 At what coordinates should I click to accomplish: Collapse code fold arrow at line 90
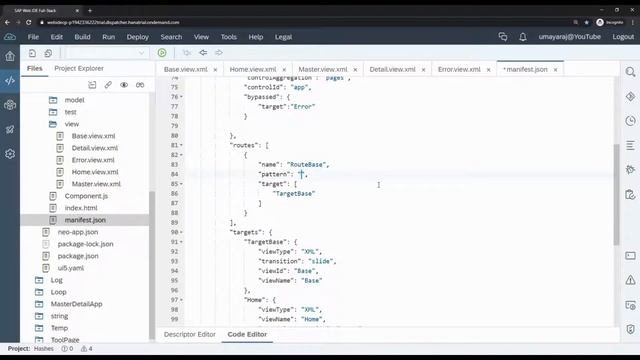(182, 232)
